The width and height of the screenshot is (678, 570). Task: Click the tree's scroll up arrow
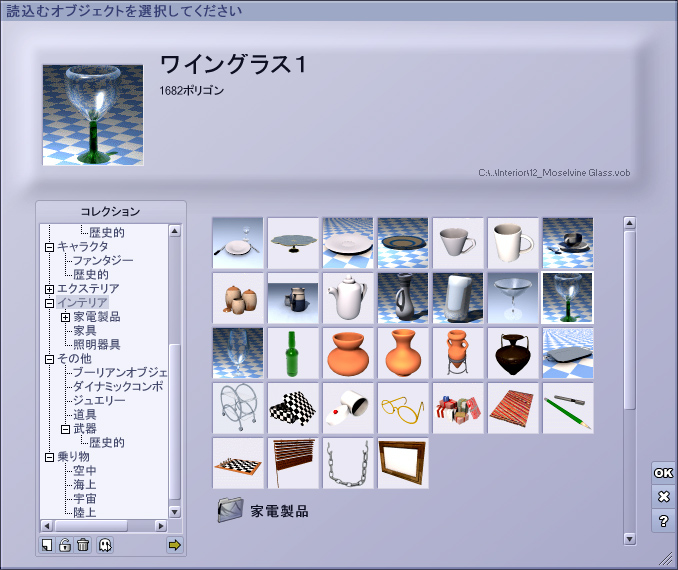click(x=175, y=231)
